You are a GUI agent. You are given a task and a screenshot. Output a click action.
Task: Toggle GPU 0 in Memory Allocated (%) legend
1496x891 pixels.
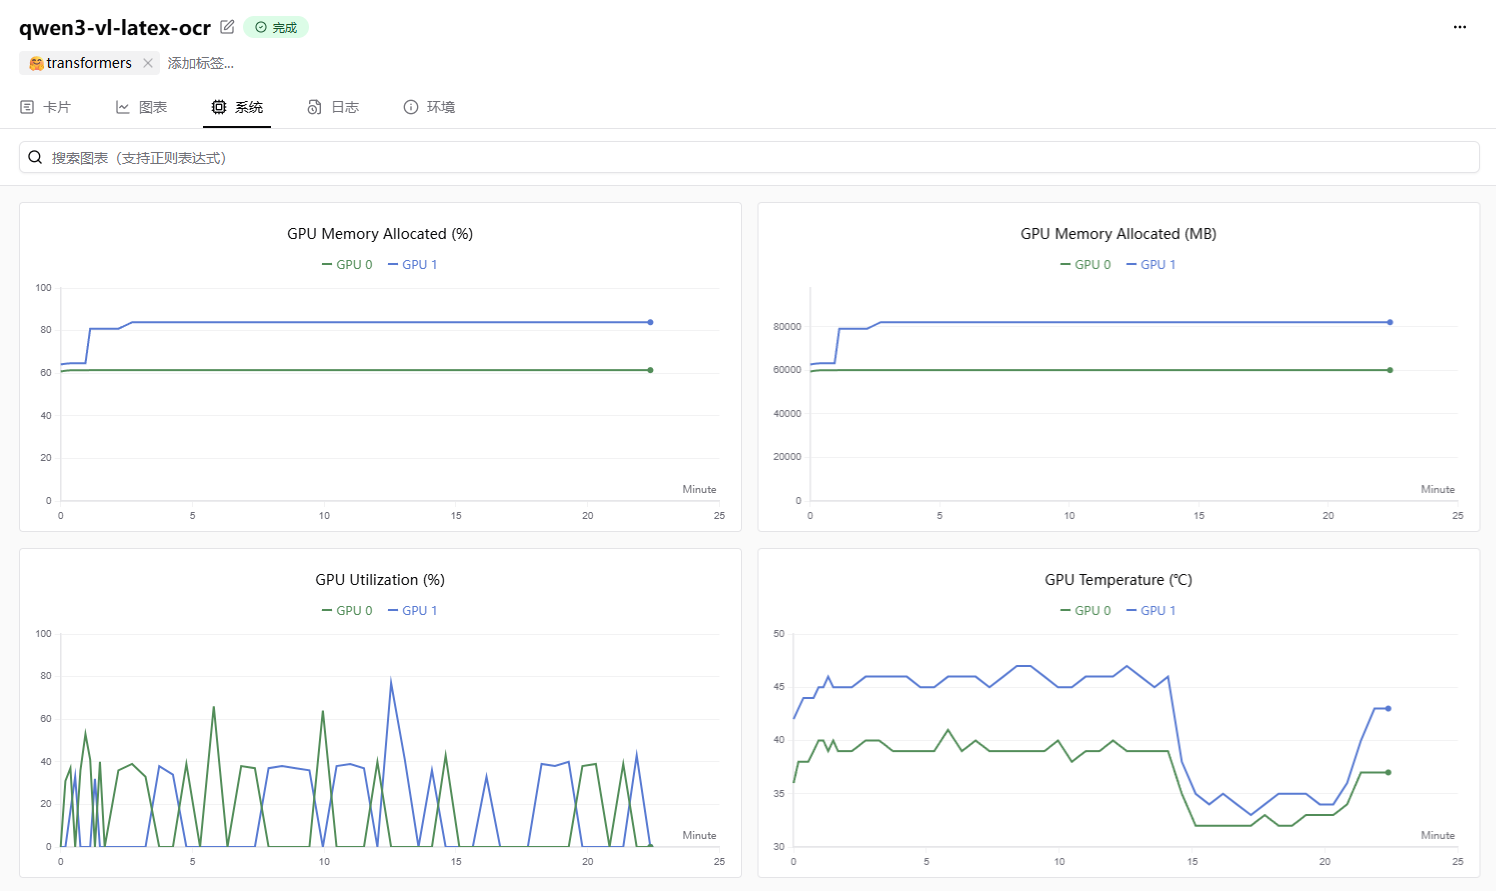pos(347,265)
